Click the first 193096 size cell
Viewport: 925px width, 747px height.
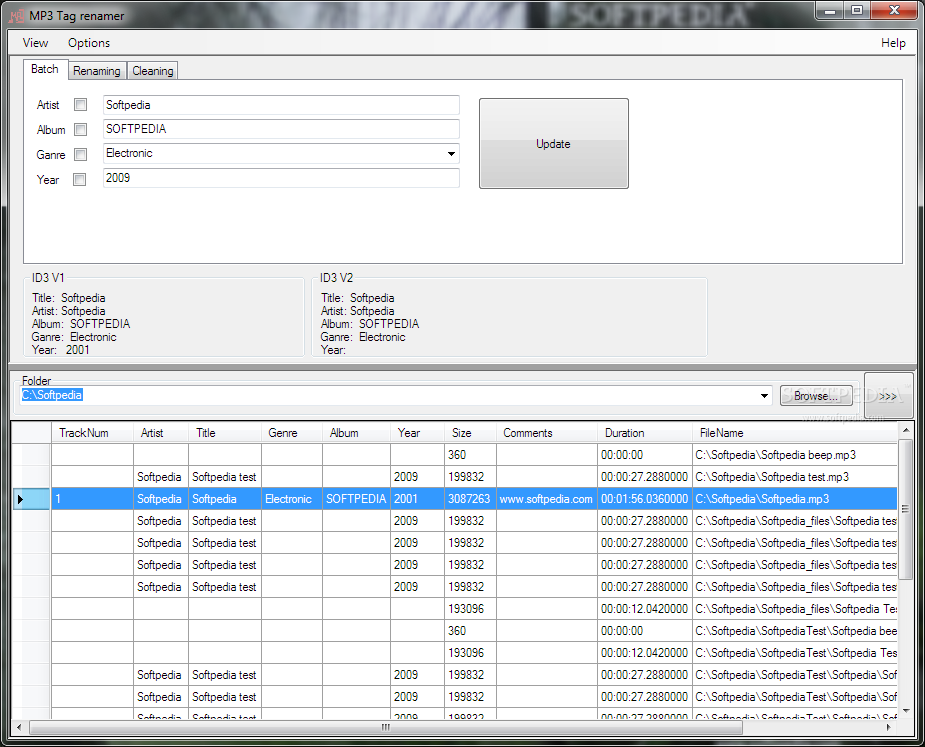point(470,609)
